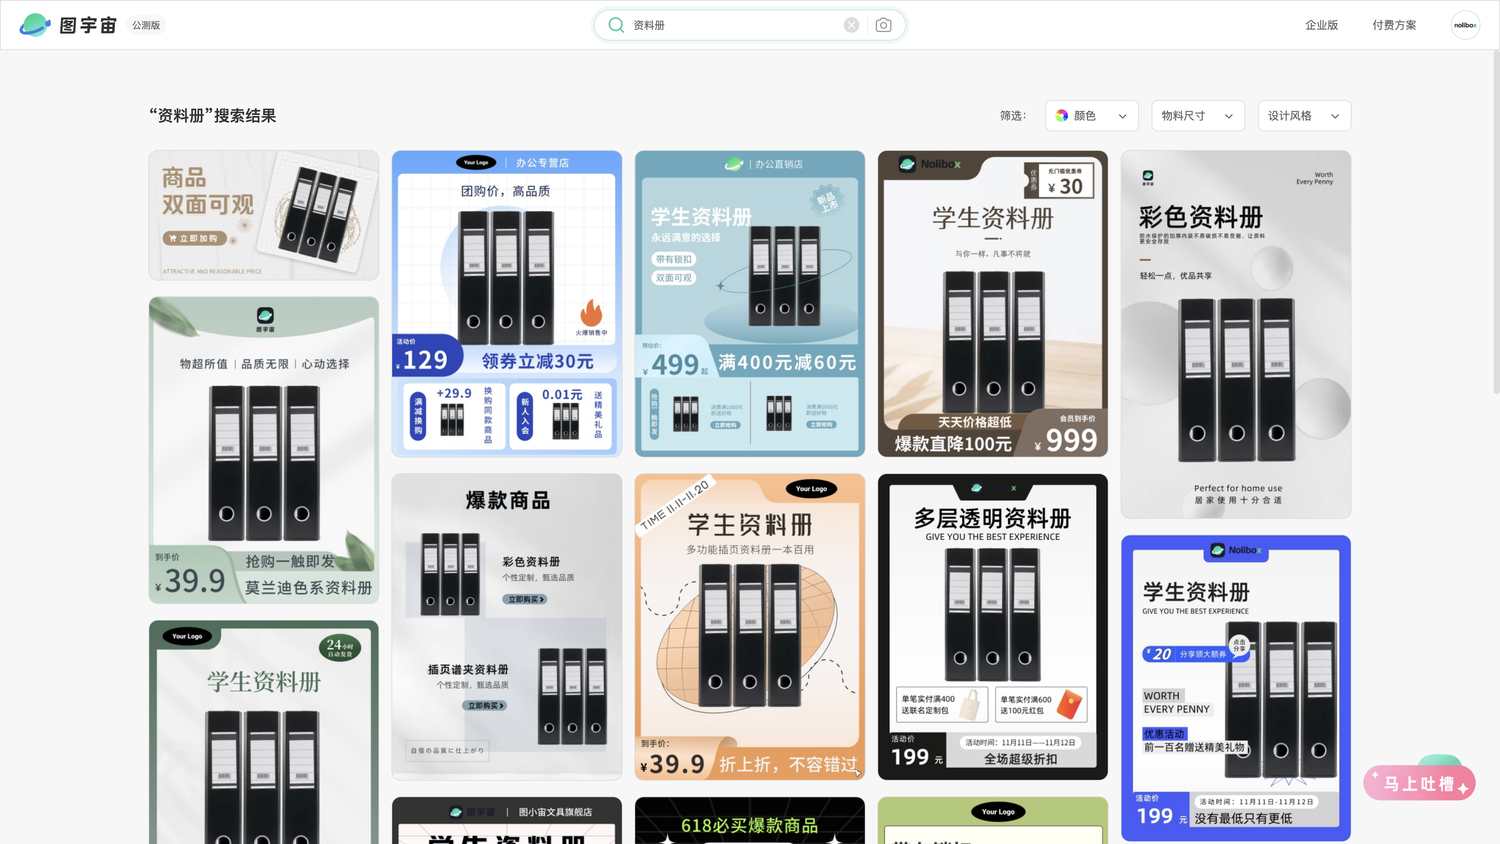
Task: Open the nolibox user avatar
Action: (x=1465, y=25)
